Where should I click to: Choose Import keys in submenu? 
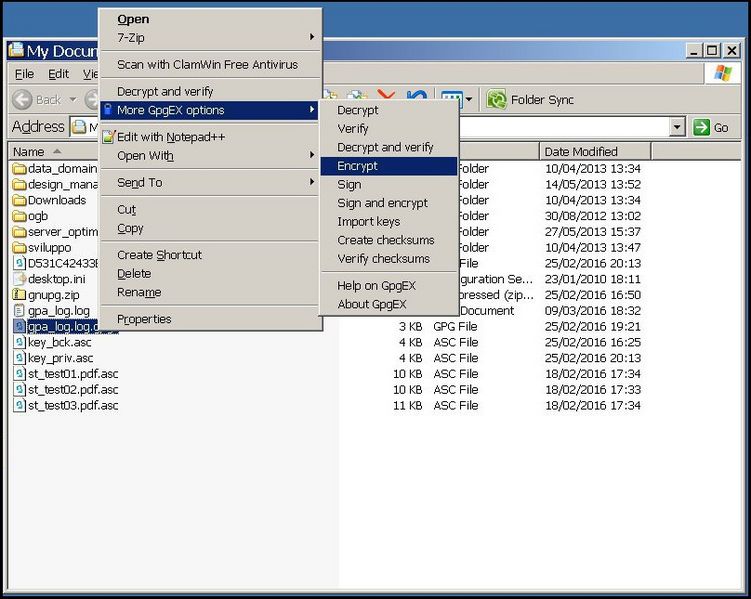388,222
